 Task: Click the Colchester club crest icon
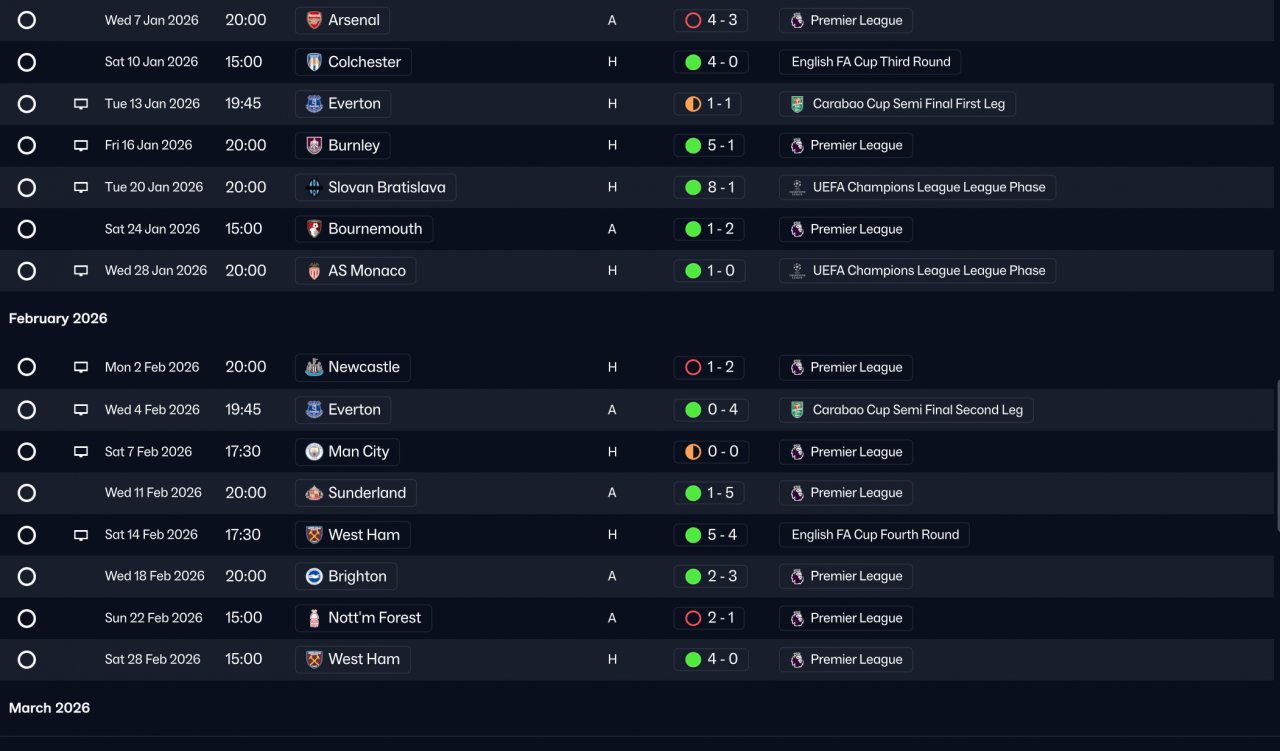tap(314, 62)
